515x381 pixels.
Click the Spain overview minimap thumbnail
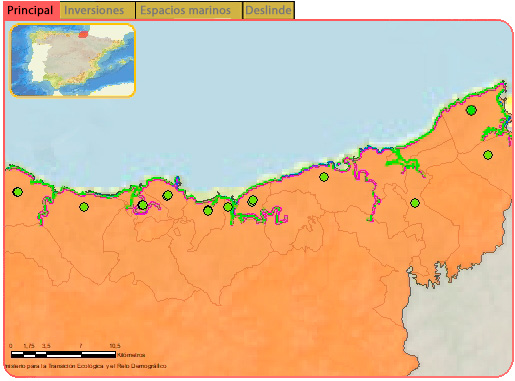pos(72,60)
